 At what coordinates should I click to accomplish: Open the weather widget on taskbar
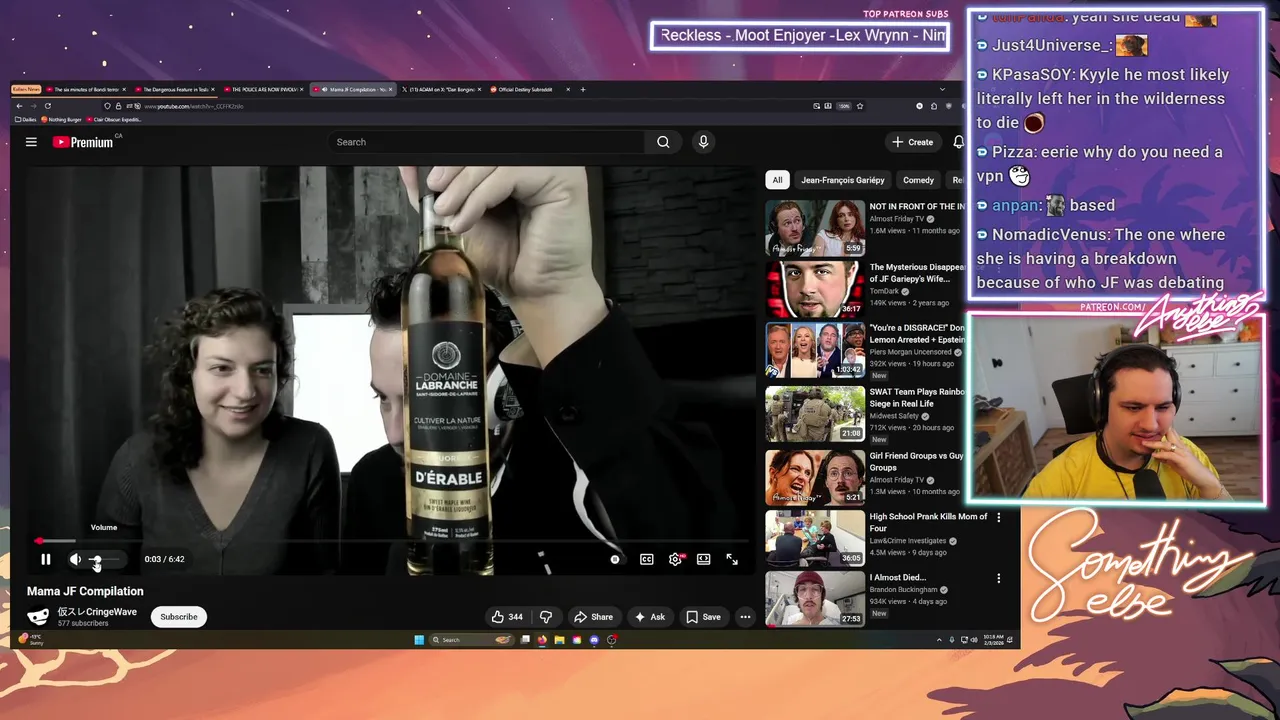(x=31, y=640)
